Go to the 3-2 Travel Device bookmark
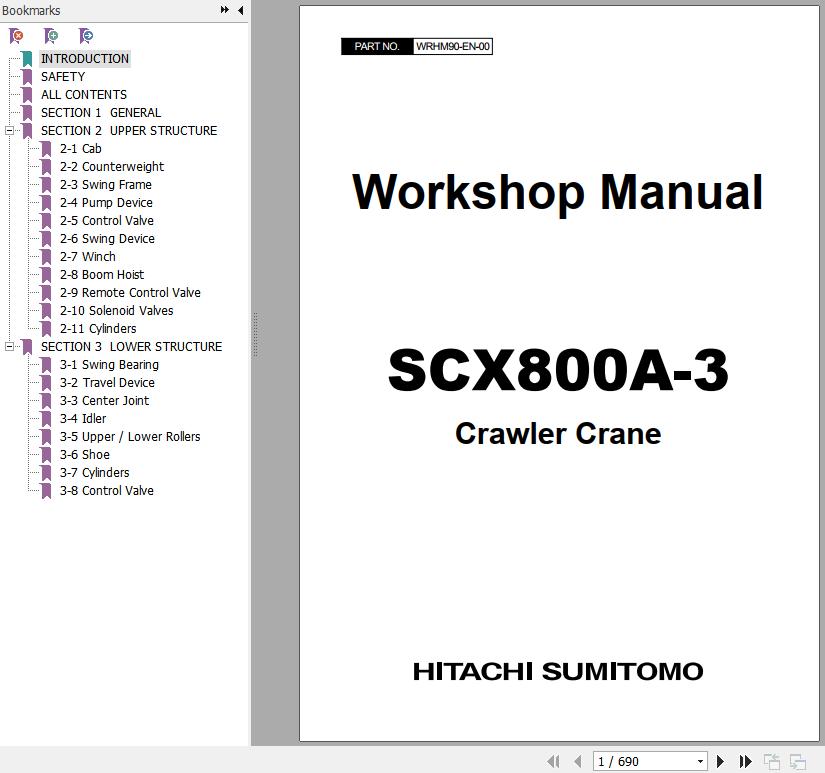Viewport: 825px width, 773px height. click(x=107, y=383)
